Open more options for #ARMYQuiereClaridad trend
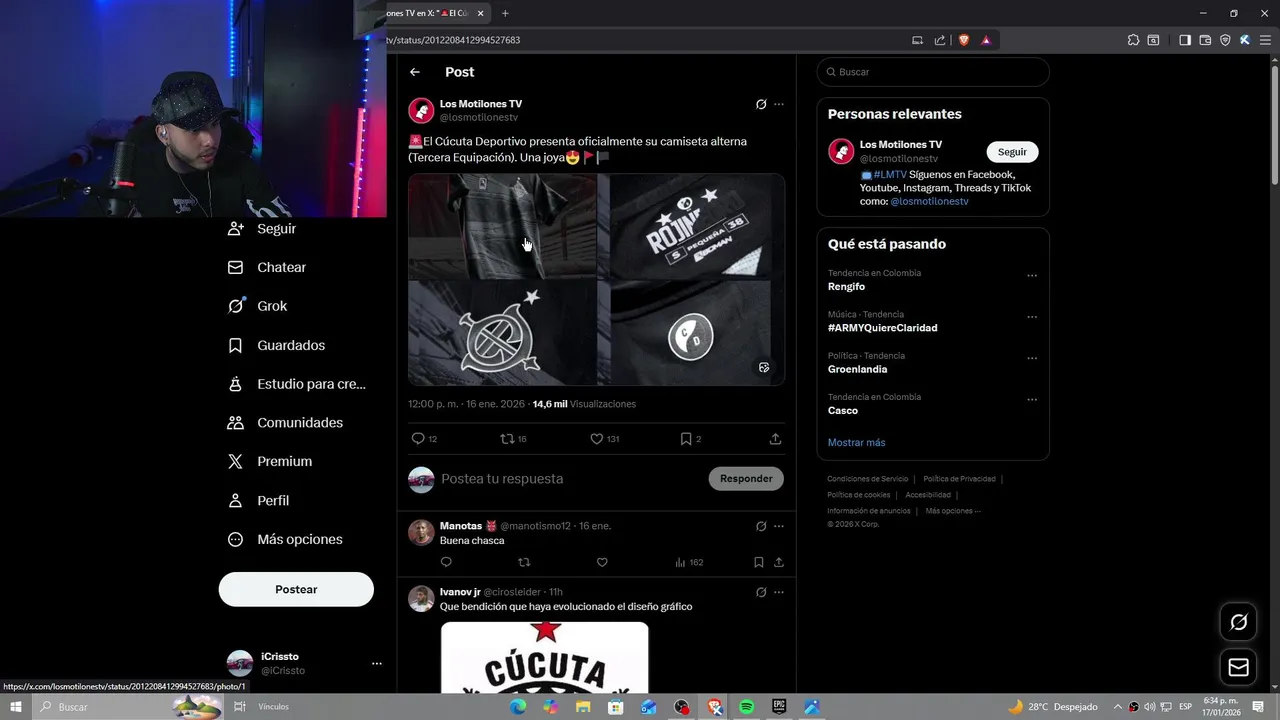 [1032, 317]
